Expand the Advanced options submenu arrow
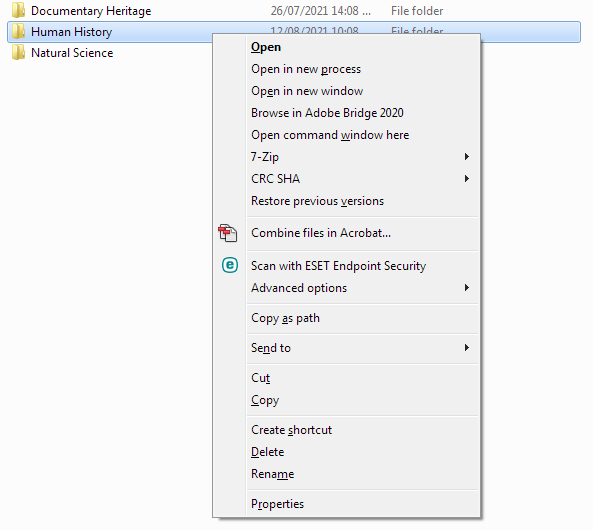The width and height of the screenshot is (593, 530). pos(467,288)
